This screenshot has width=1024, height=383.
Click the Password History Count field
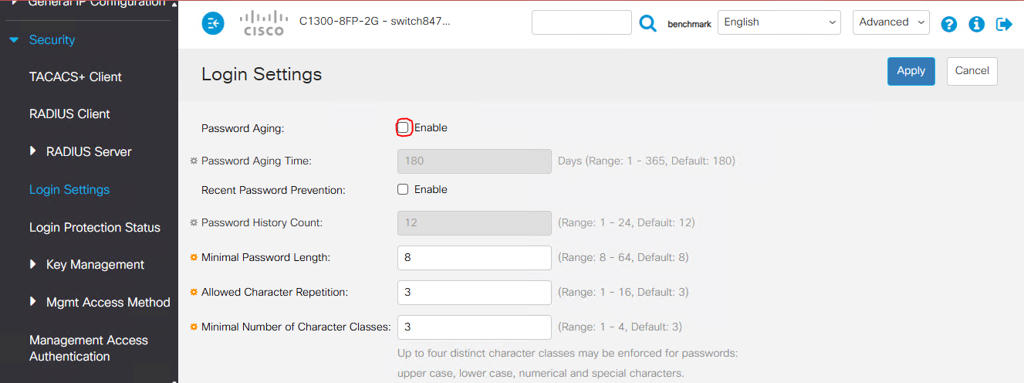pyautogui.click(x=474, y=223)
